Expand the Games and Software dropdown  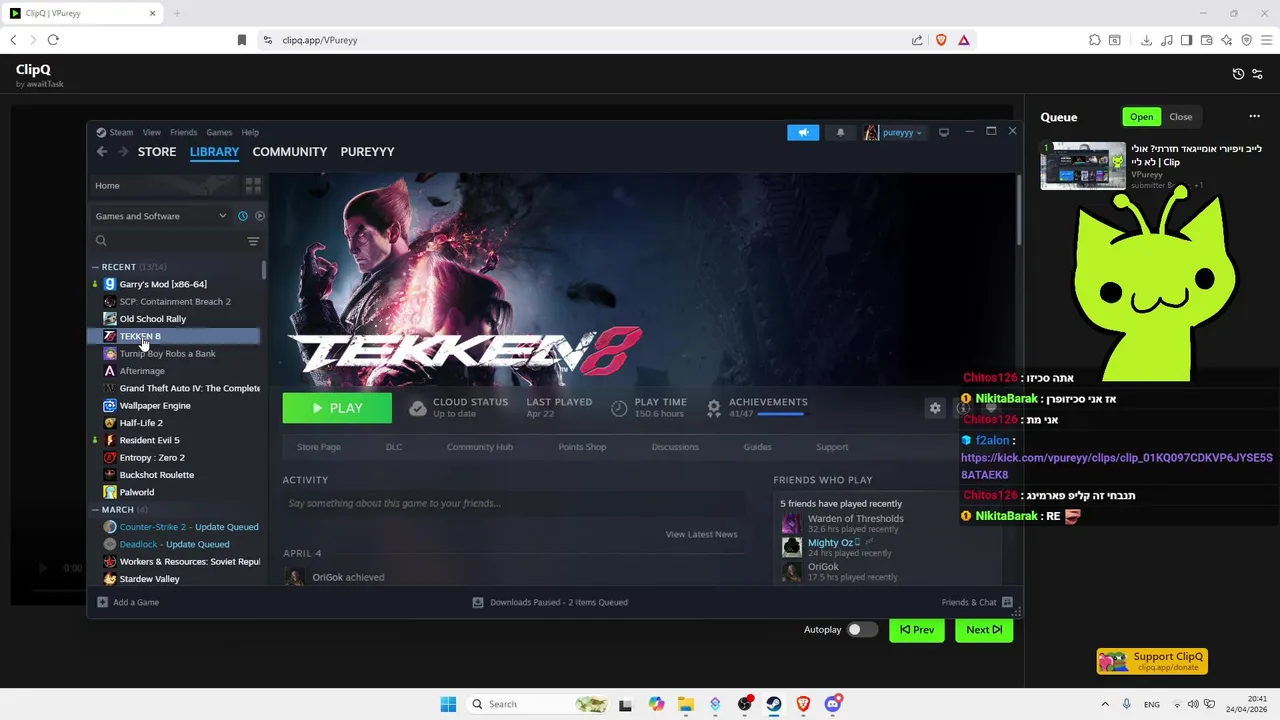161,216
